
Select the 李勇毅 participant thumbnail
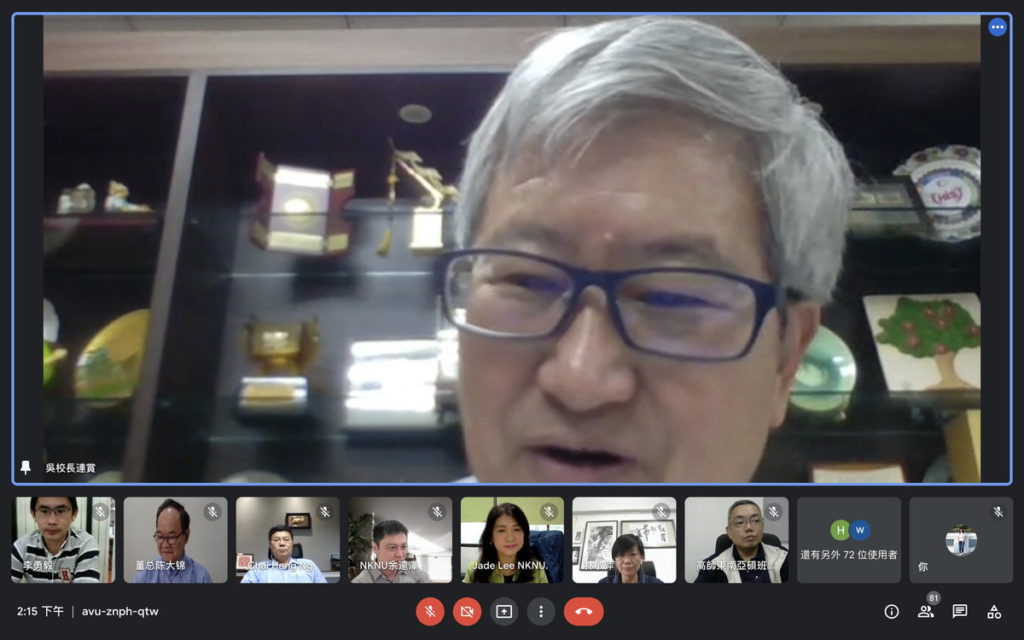63,540
